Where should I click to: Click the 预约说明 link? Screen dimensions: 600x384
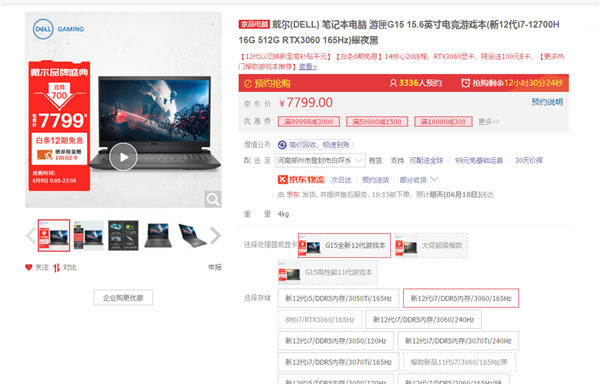point(547,102)
